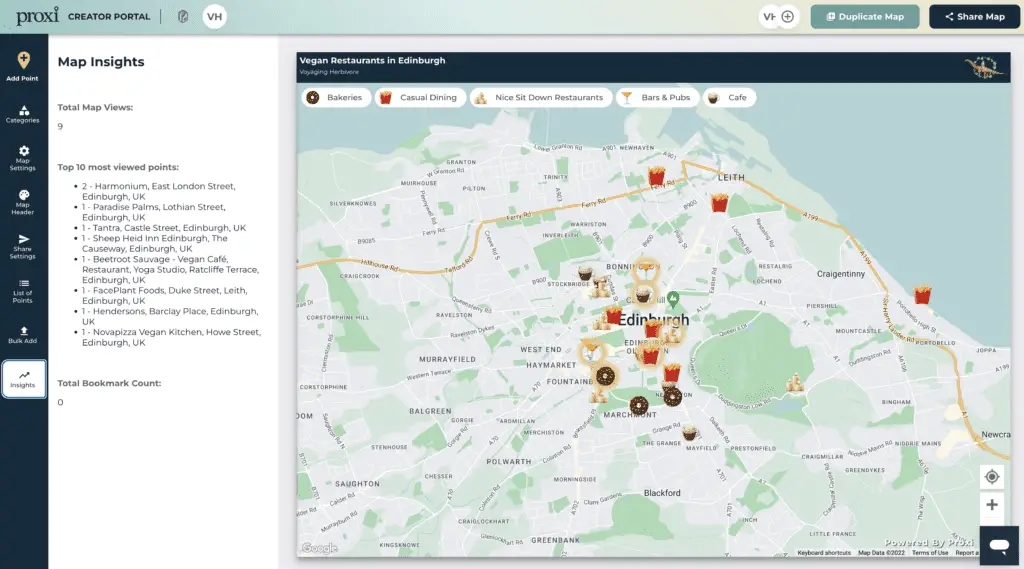The height and width of the screenshot is (569, 1024).
Task: Open Keyboard shortcuts link on map
Action: (824, 553)
